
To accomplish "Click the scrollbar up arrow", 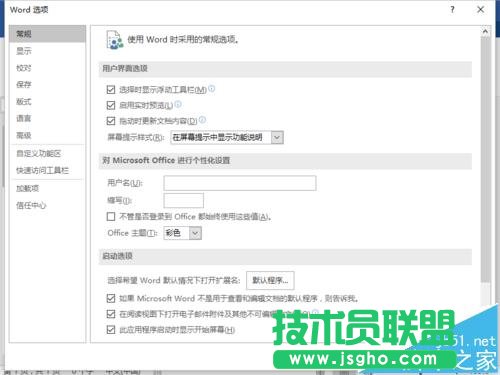I will coord(485,32).
